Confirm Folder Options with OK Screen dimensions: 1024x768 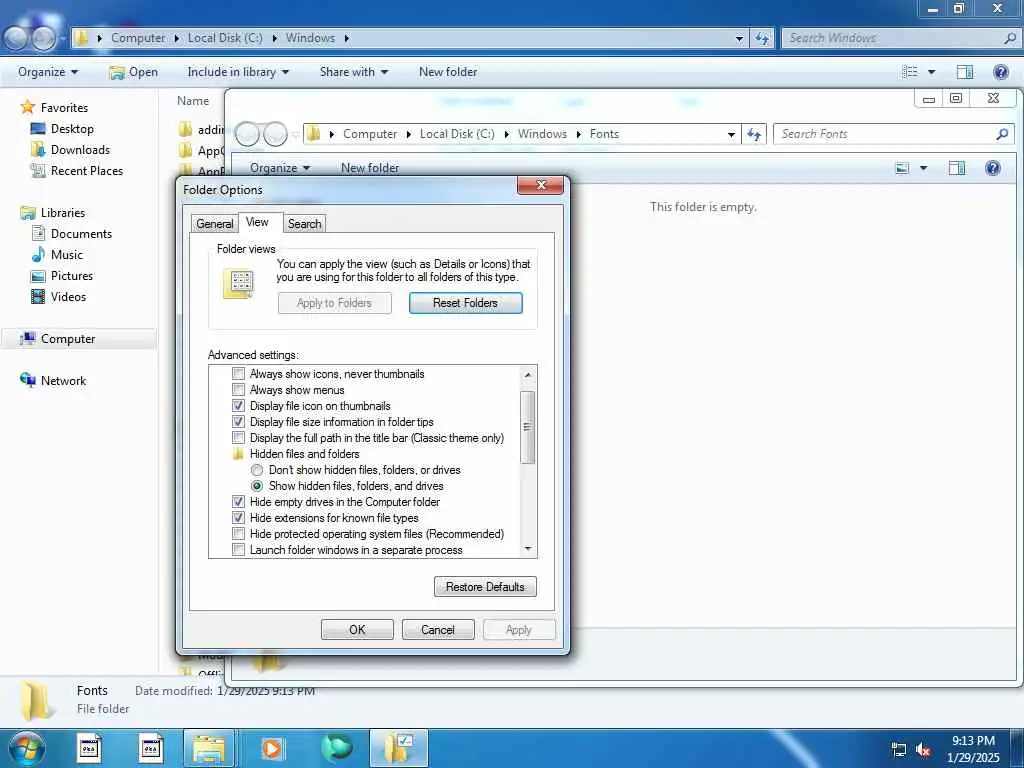(357, 630)
